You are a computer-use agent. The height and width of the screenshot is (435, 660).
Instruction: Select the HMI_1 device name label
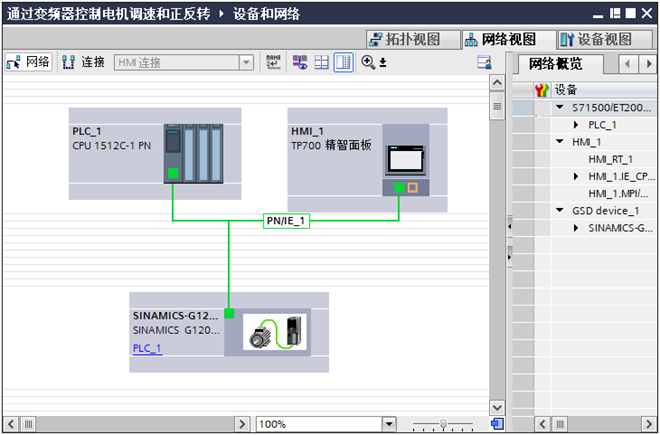(x=307, y=131)
